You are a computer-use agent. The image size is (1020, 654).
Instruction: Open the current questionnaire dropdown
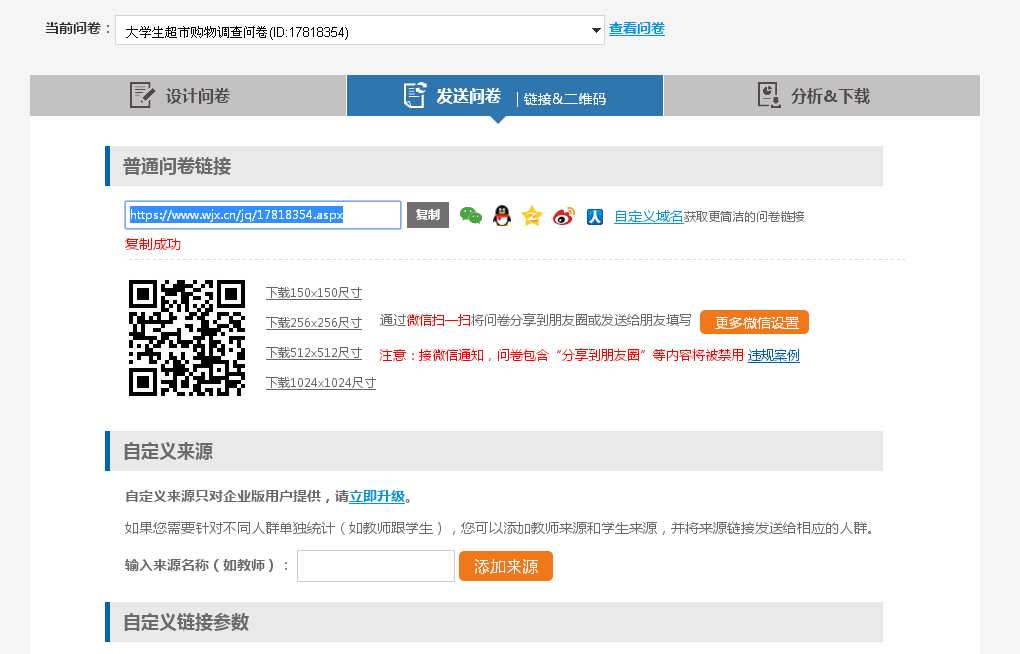(x=360, y=31)
